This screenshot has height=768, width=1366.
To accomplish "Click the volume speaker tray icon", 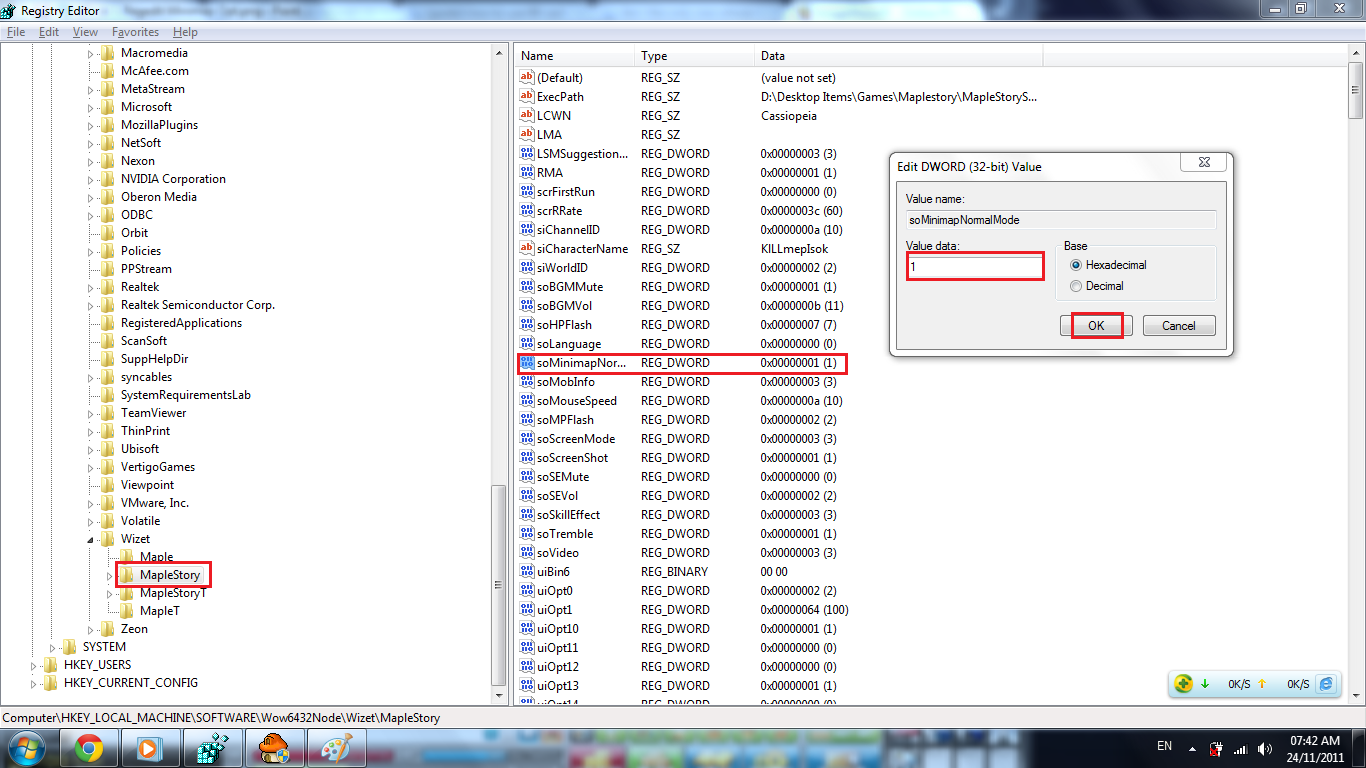I will (1265, 748).
